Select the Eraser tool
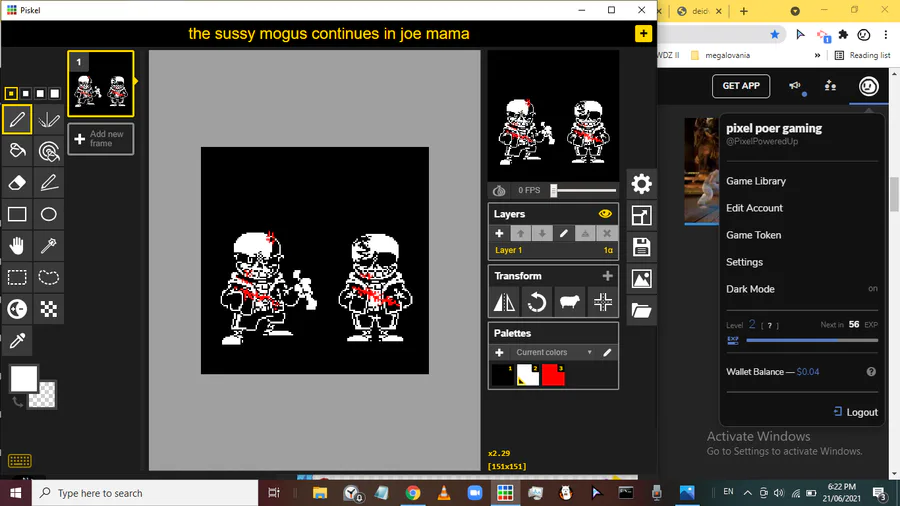 pos(17,182)
